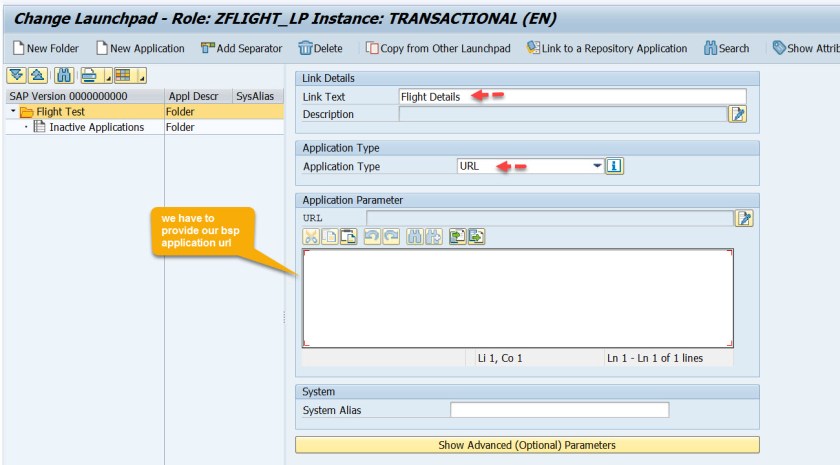Click the System Alias input field
The width and height of the screenshot is (840, 465).
tap(560, 410)
